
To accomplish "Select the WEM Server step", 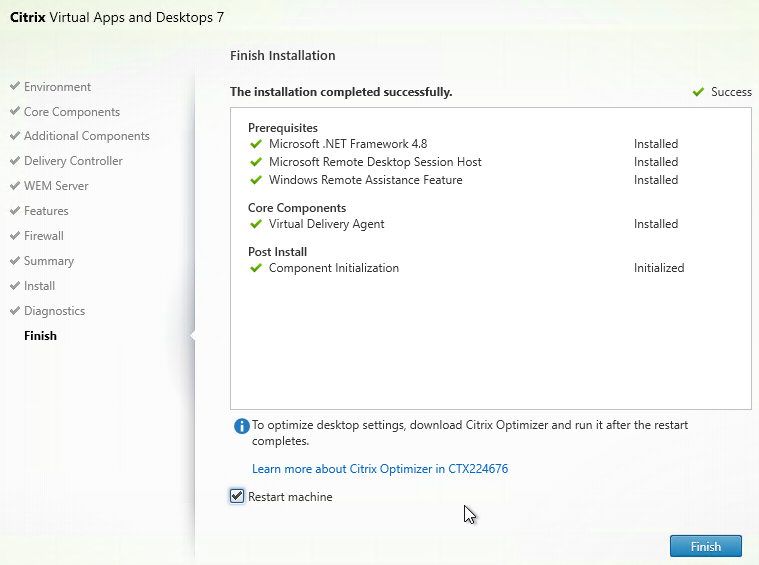I will (x=56, y=186).
